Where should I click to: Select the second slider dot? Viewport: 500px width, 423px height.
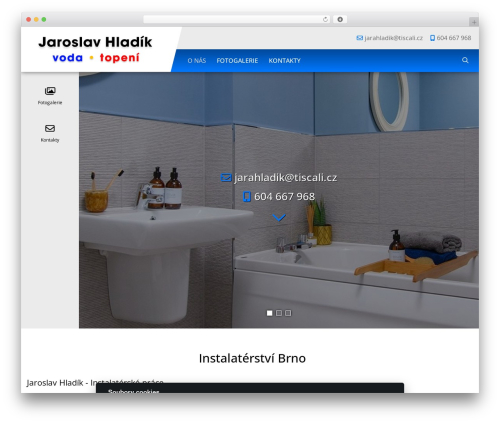pos(279,313)
